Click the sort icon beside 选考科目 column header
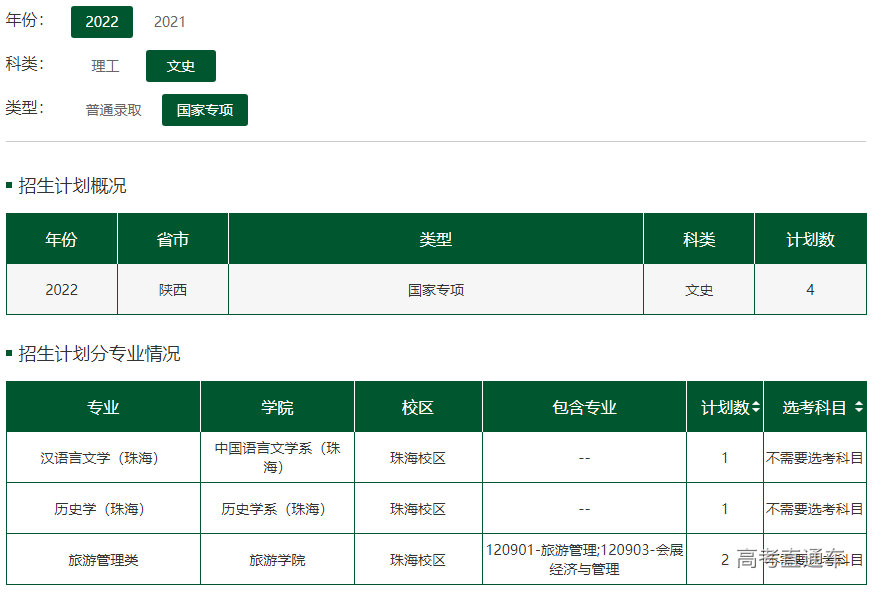This screenshot has height=598, width=874. pyautogui.click(x=858, y=408)
